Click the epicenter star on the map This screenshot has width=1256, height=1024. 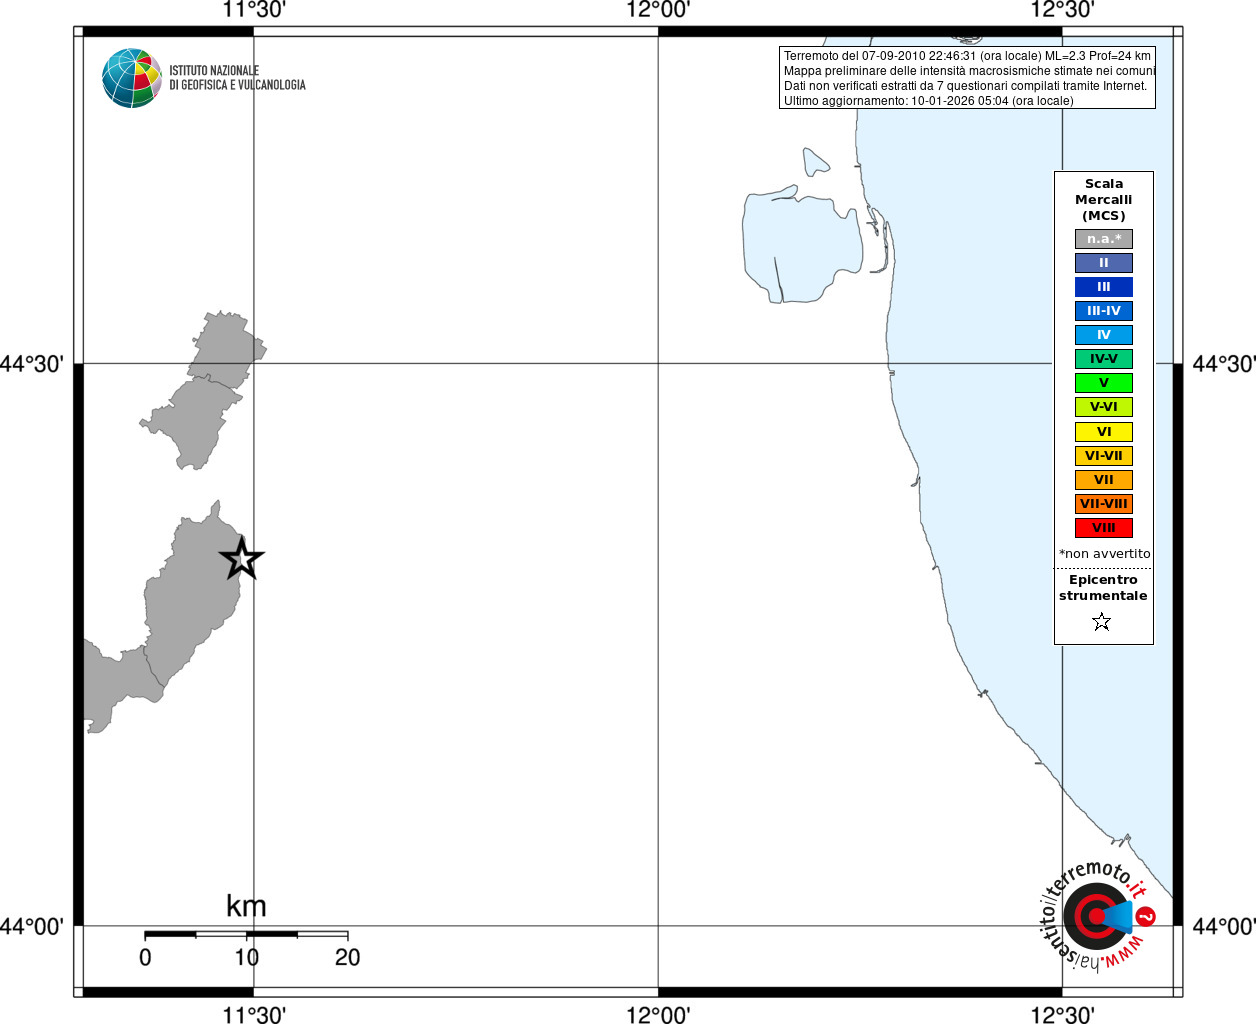[x=241, y=558]
